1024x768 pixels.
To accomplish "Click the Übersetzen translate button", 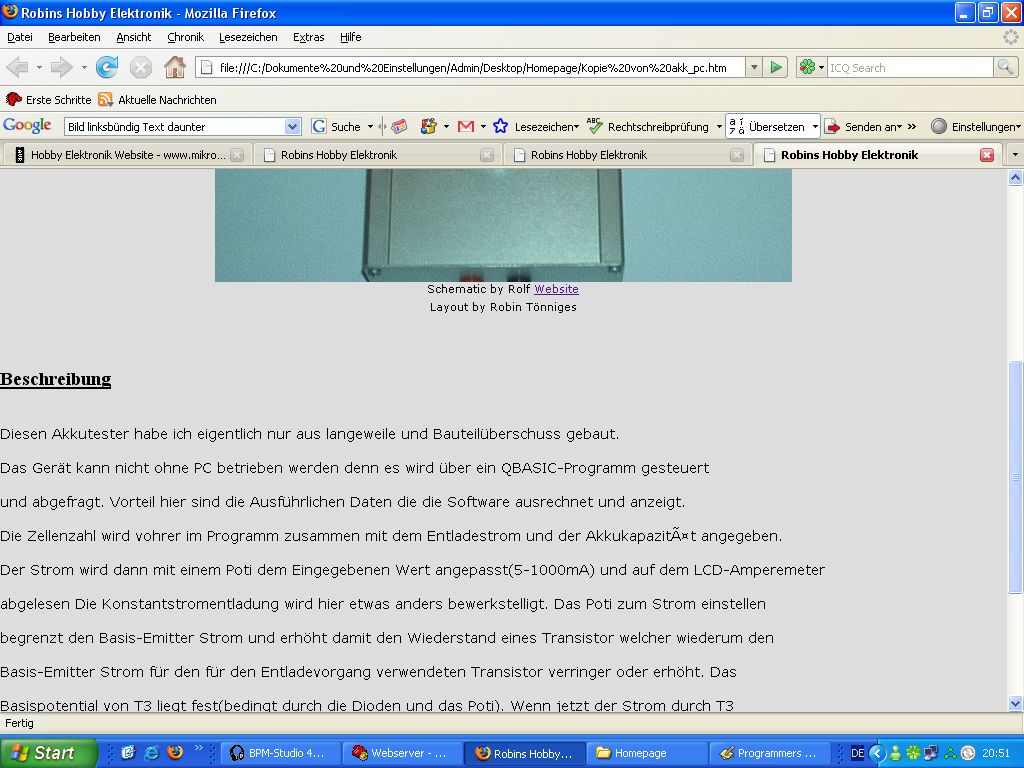I will [767, 126].
